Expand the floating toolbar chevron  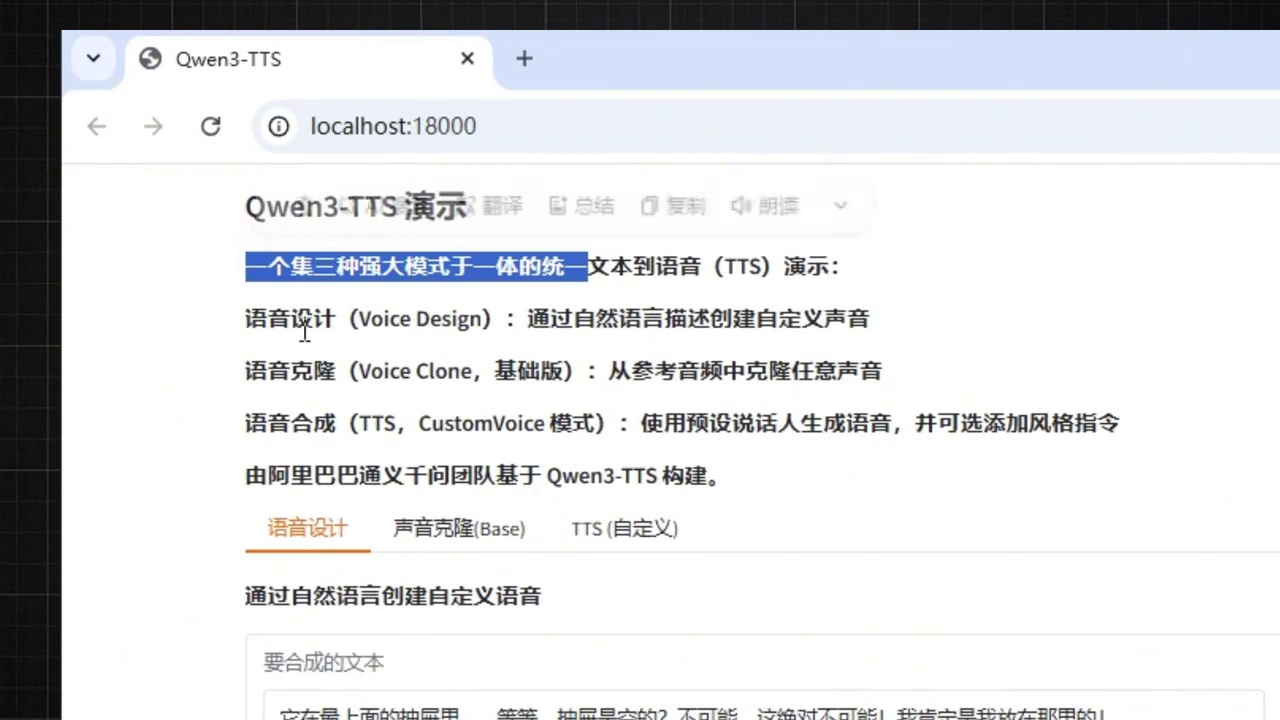point(840,206)
